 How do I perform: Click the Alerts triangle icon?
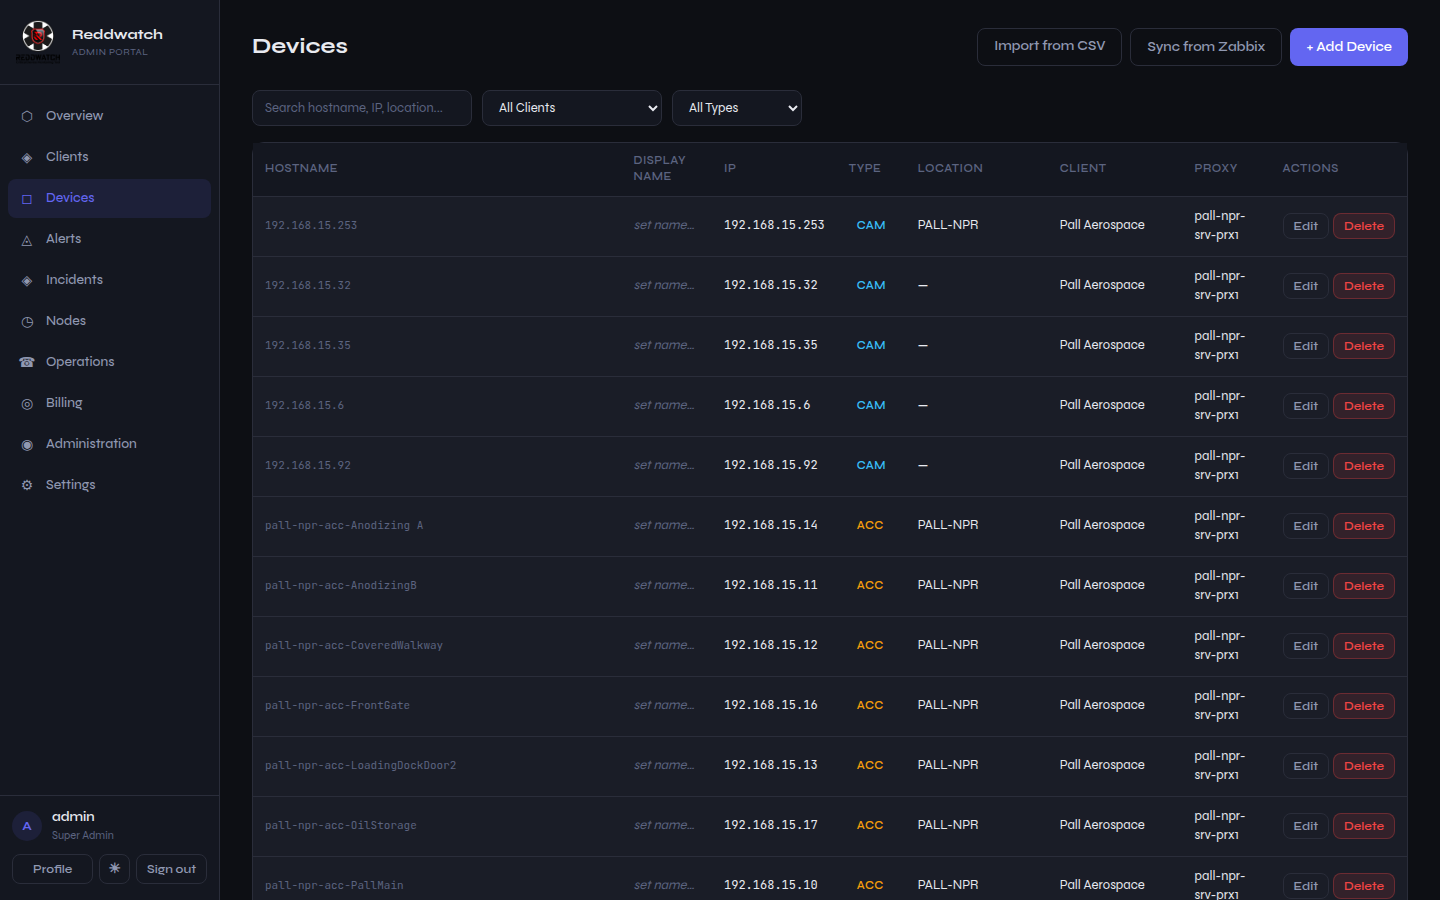[27, 239]
